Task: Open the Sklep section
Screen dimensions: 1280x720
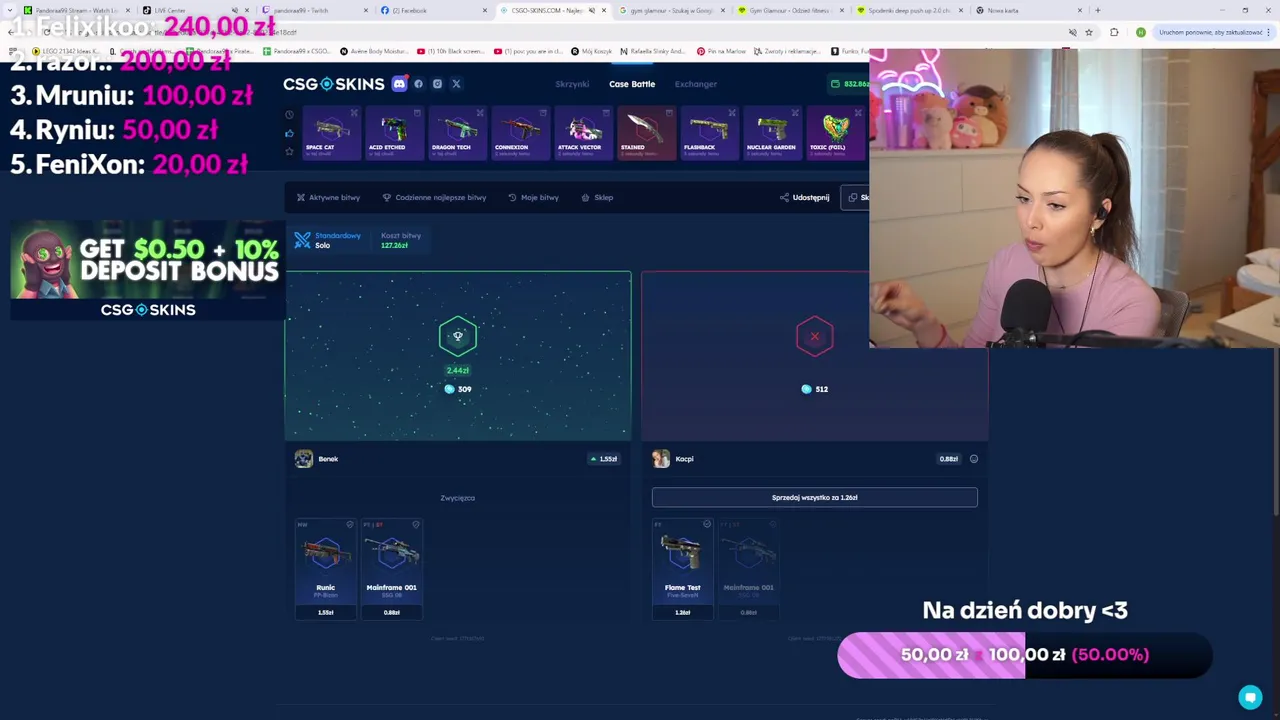Action: [597, 197]
